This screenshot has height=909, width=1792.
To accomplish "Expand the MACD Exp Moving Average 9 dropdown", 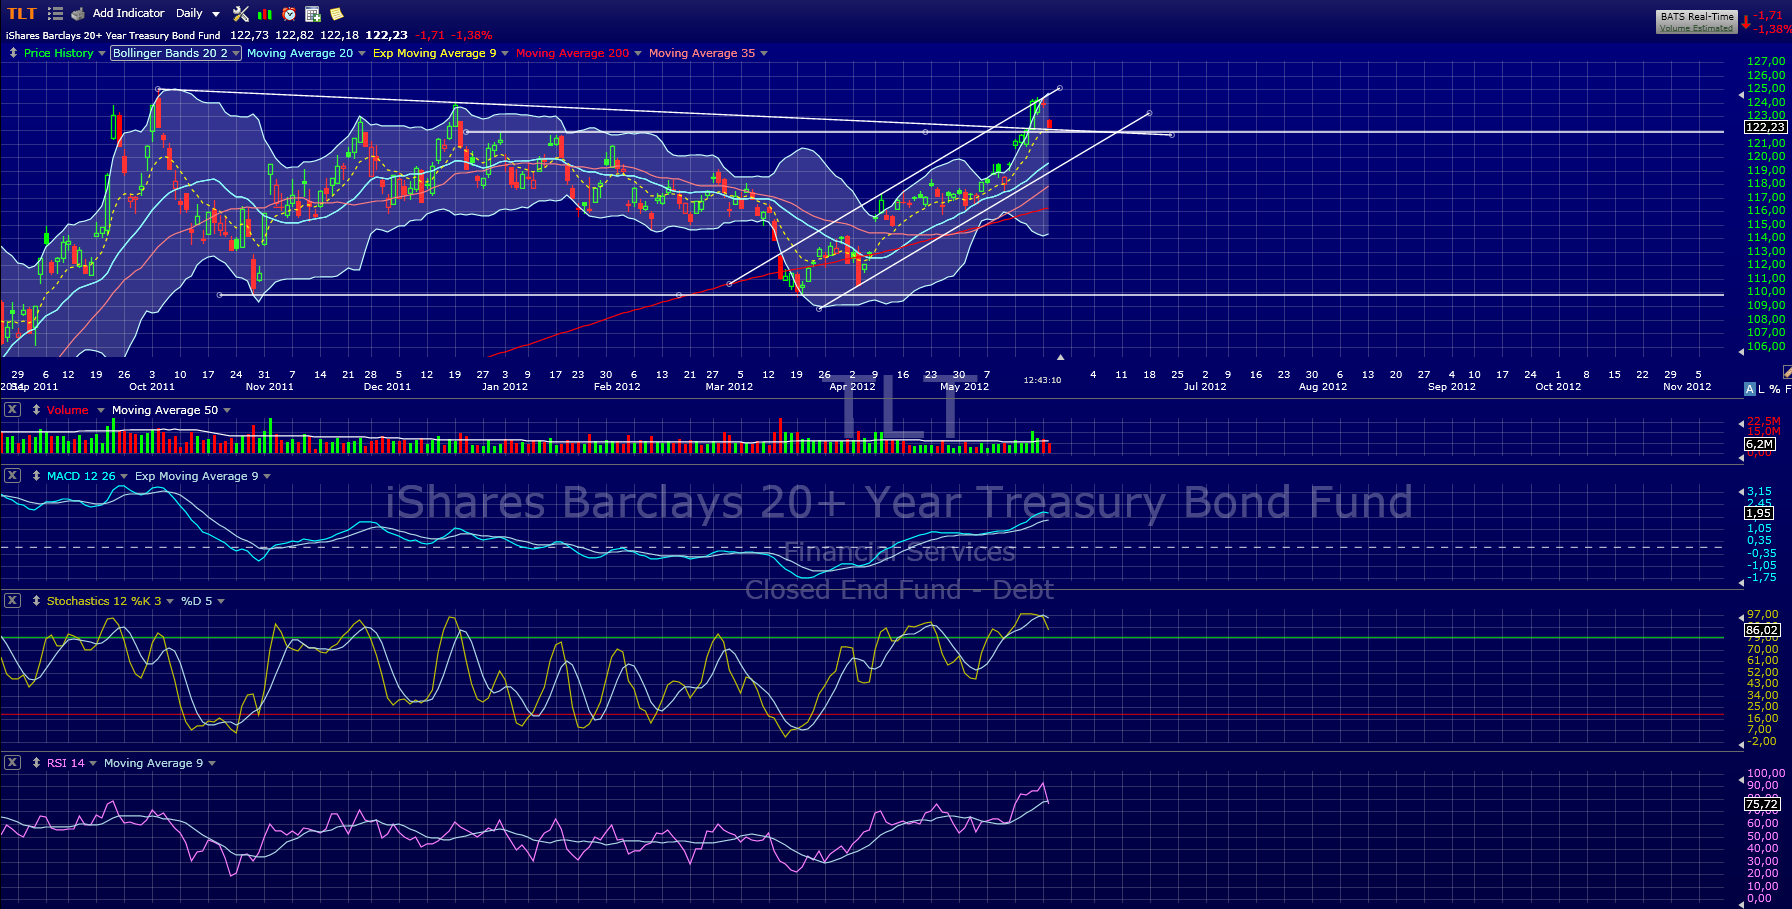I will pyautogui.click(x=267, y=477).
